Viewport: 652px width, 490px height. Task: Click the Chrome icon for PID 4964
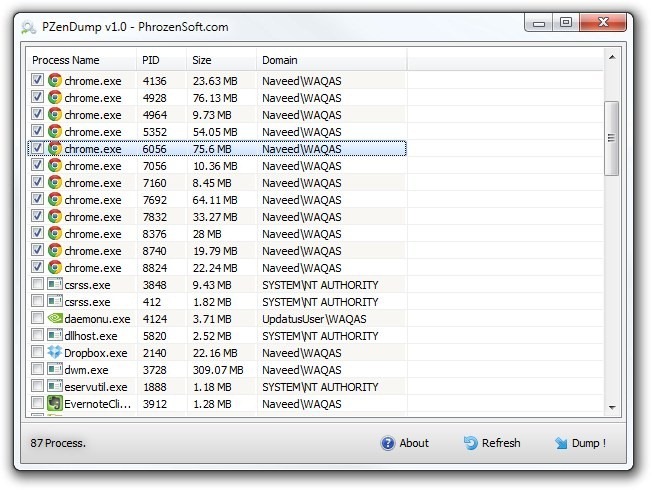point(55,114)
